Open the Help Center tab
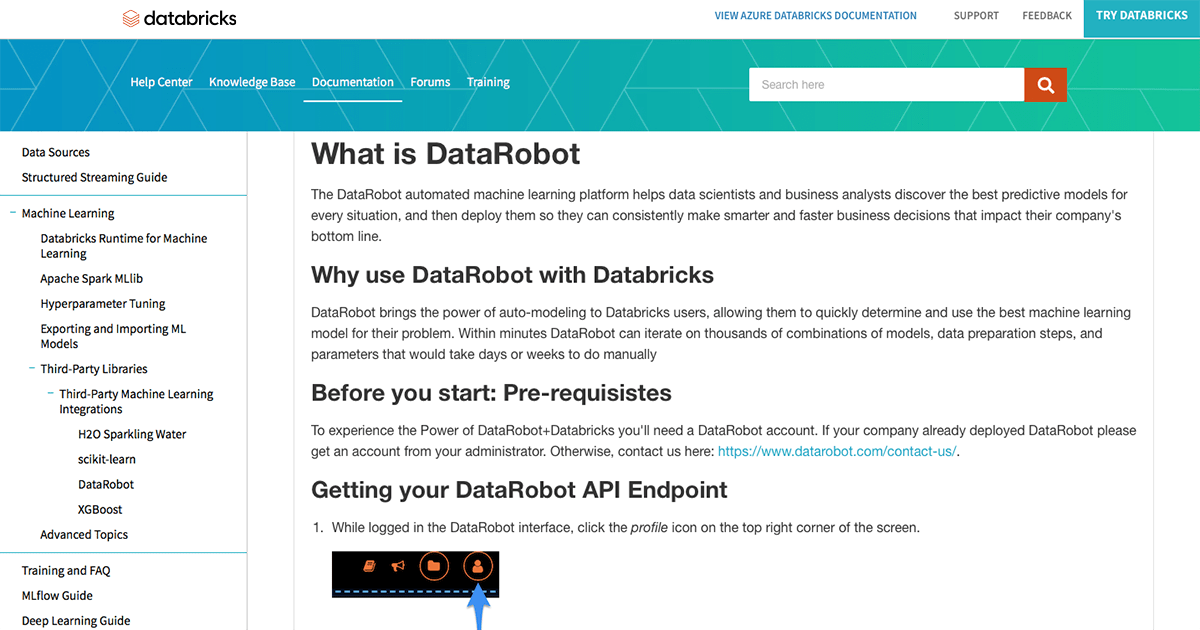The width and height of the screenshot is (1200, 630). 161,82
